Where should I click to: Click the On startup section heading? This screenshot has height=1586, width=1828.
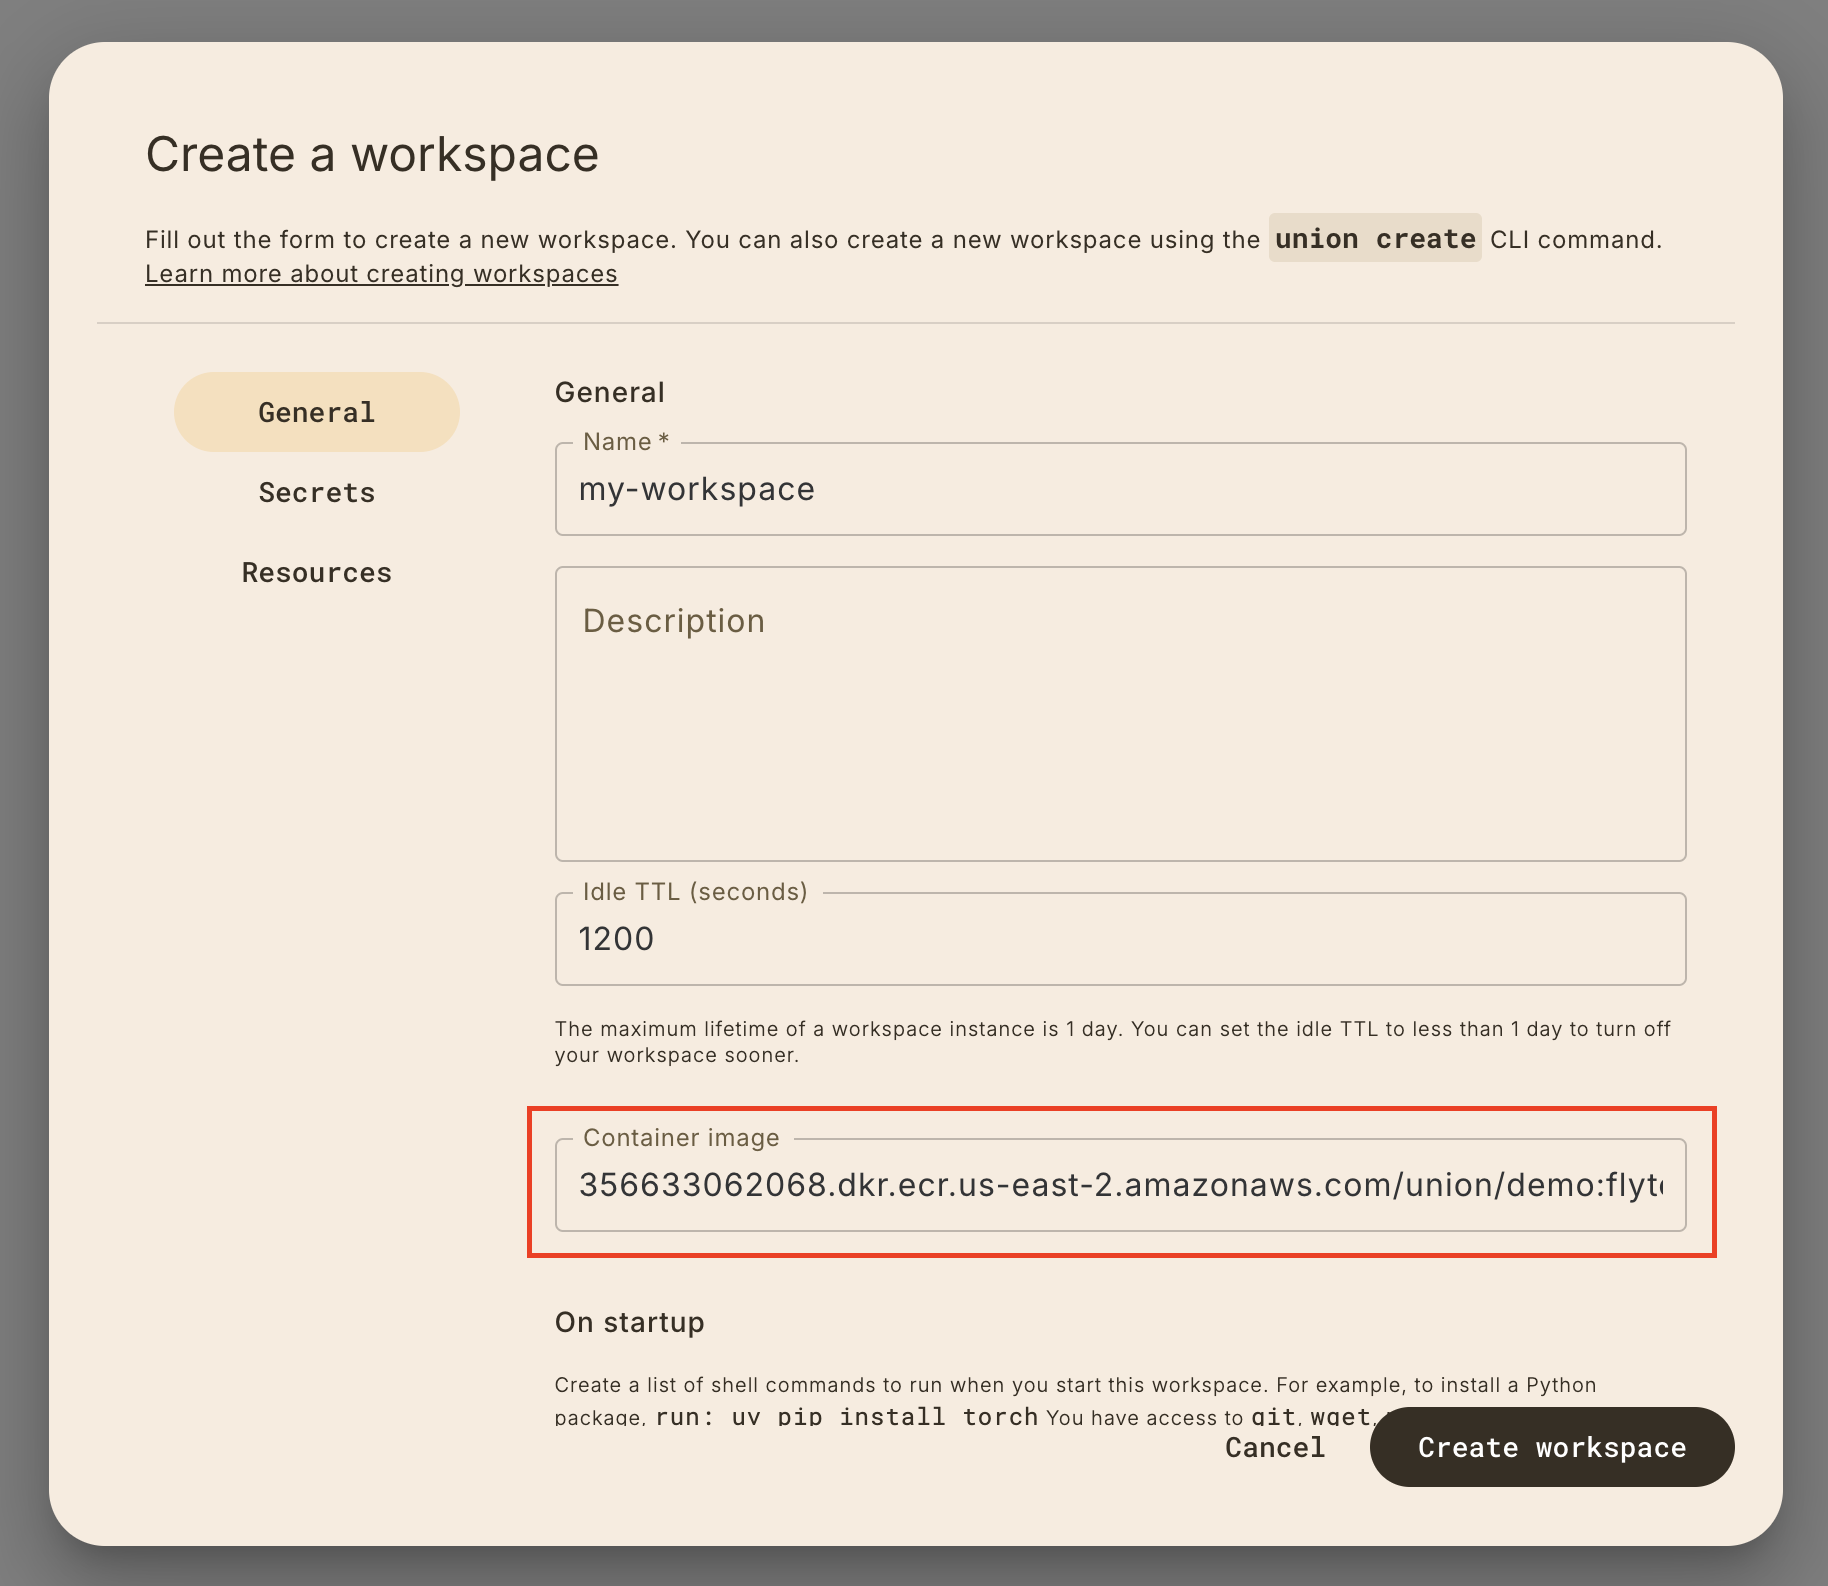pos(629,1322)
